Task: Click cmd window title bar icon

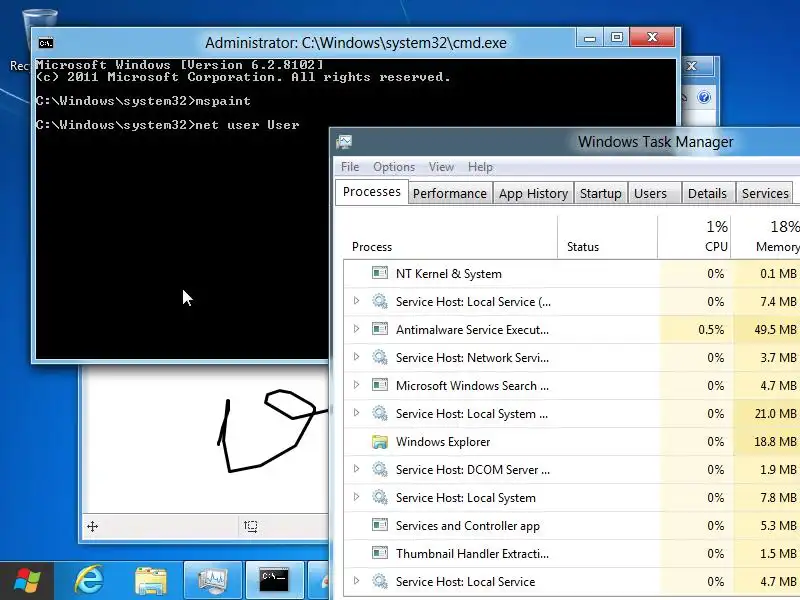Action: coord(46,43)
